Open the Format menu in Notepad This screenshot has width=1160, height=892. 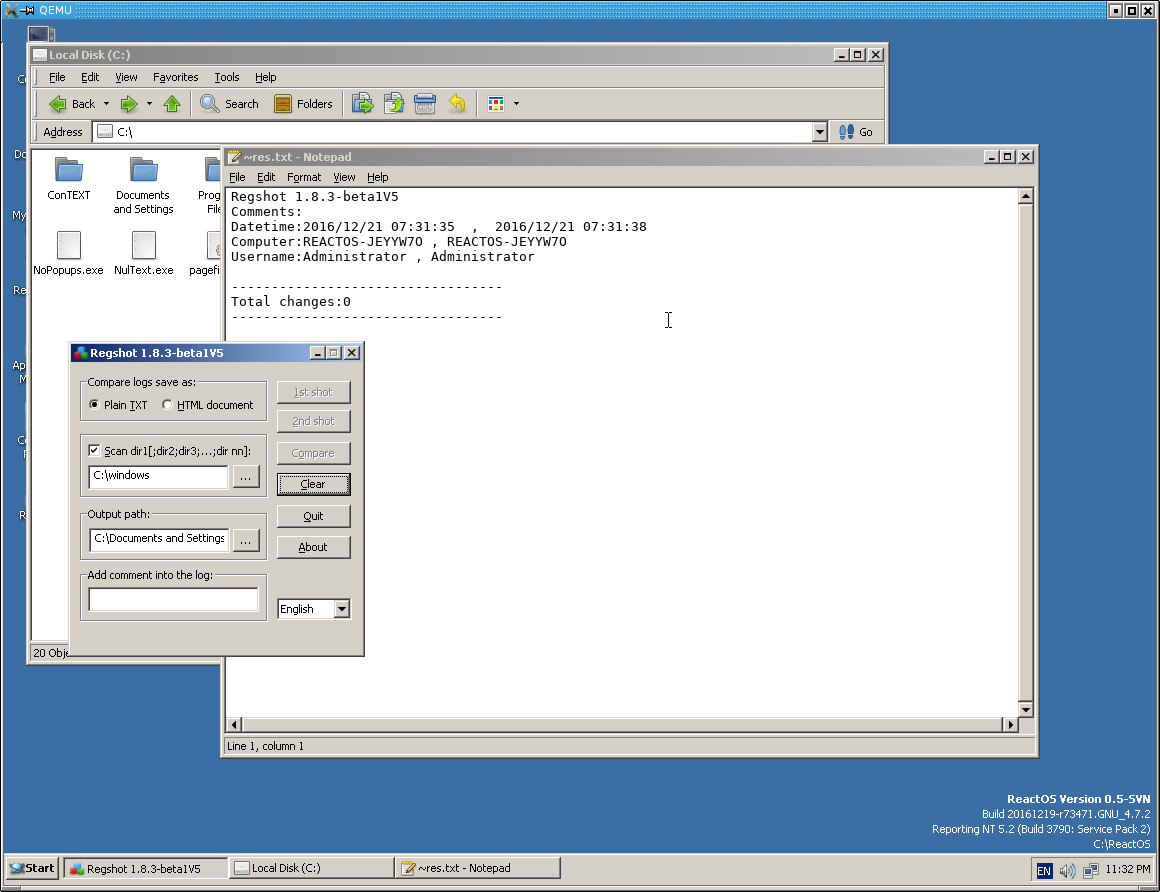pyautogui.click(x=304, y=178)
